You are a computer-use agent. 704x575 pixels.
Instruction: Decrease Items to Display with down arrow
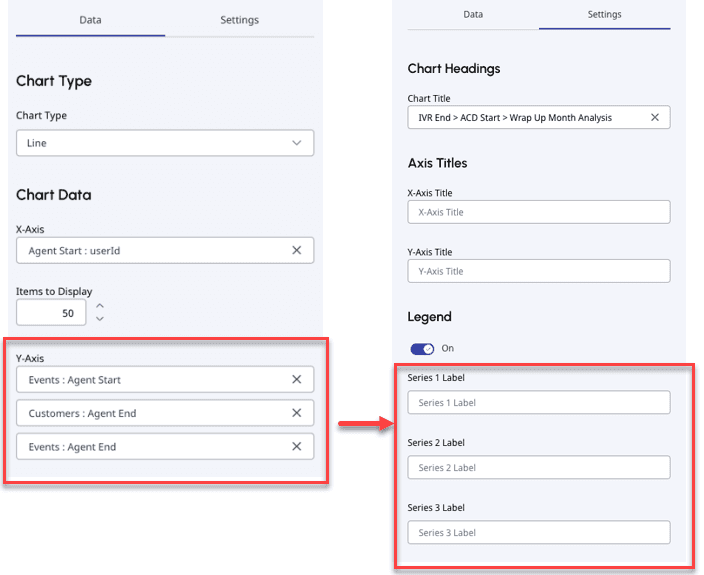click(x=100, y=319)
